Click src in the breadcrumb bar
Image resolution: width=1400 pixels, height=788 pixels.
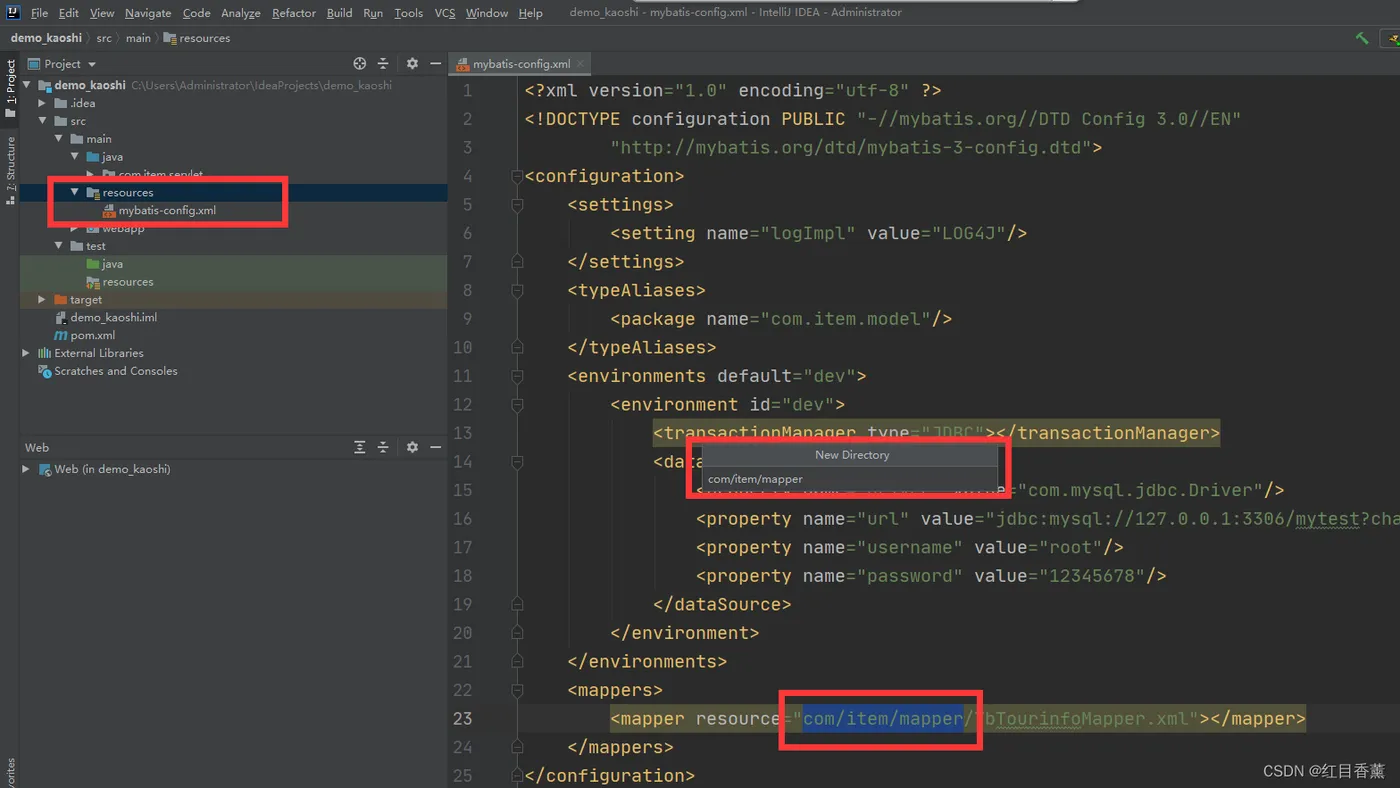coord(104,38)
